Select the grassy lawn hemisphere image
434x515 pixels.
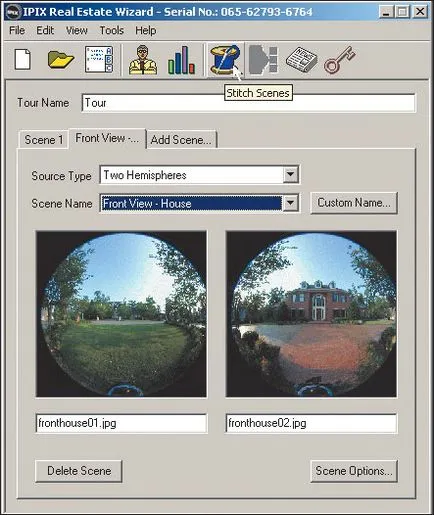[x=121, y=314]
